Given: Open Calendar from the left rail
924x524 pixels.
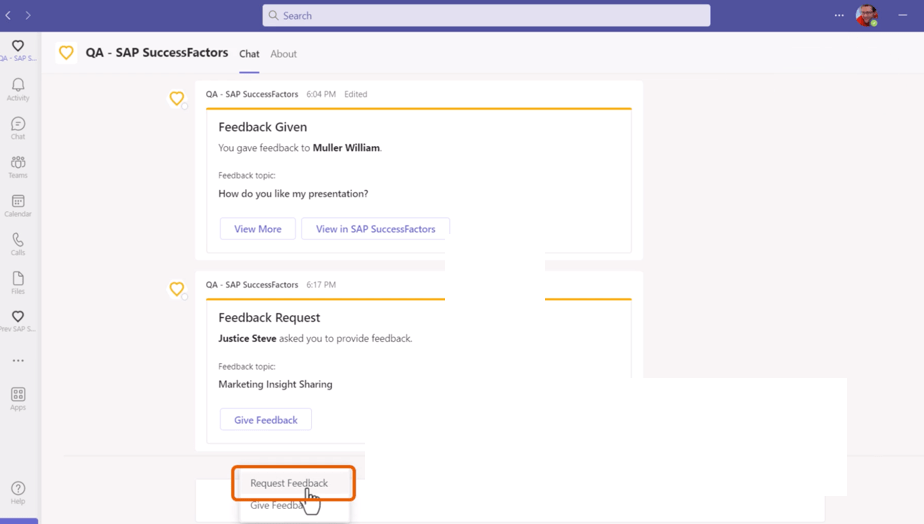Looking at the screenshot, I should [18, 205].
